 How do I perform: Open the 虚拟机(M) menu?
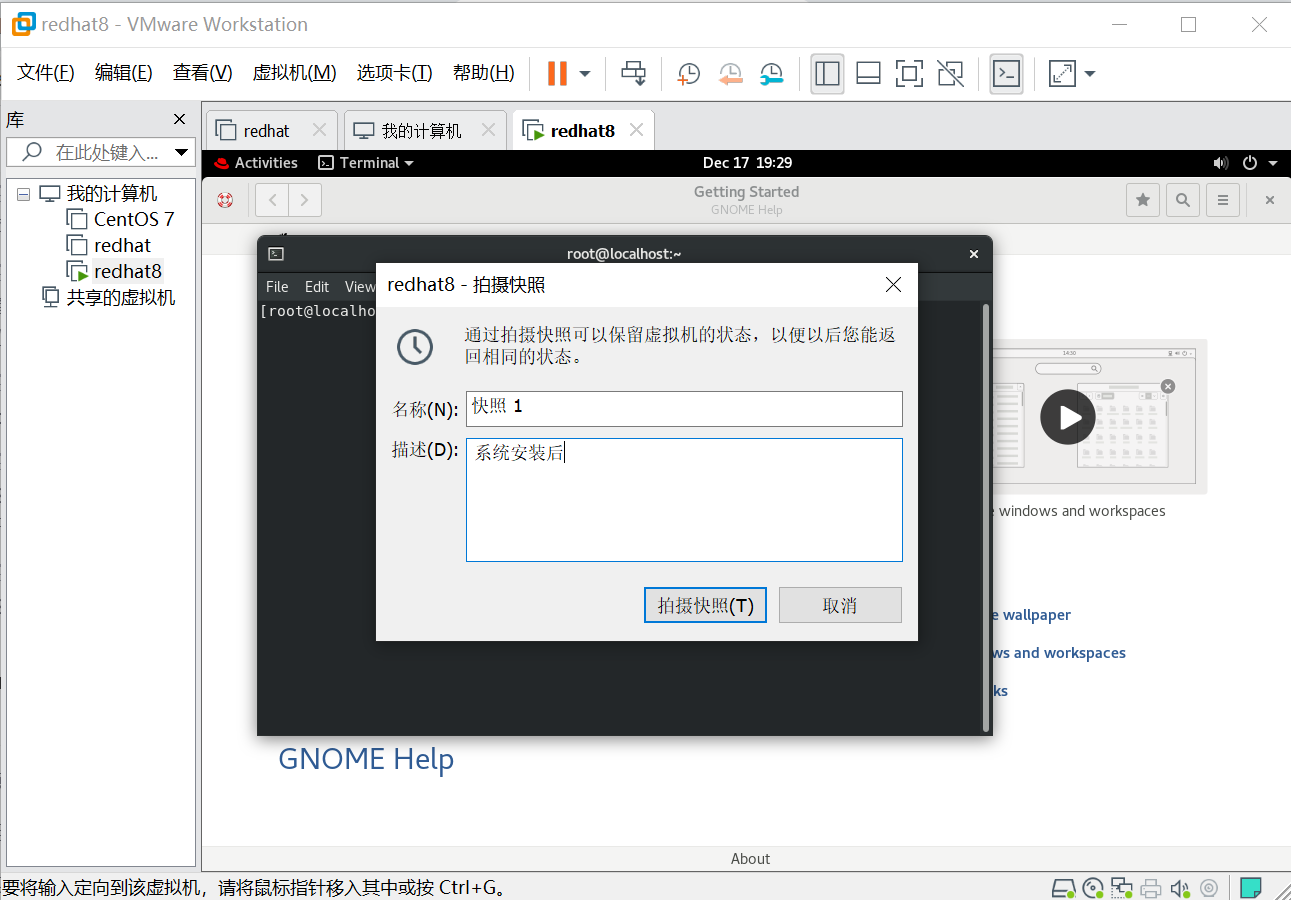(294, 73)
